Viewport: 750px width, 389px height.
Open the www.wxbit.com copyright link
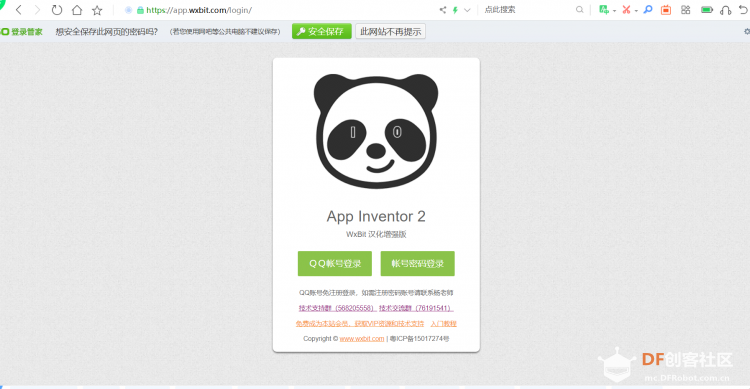[362, 339]
